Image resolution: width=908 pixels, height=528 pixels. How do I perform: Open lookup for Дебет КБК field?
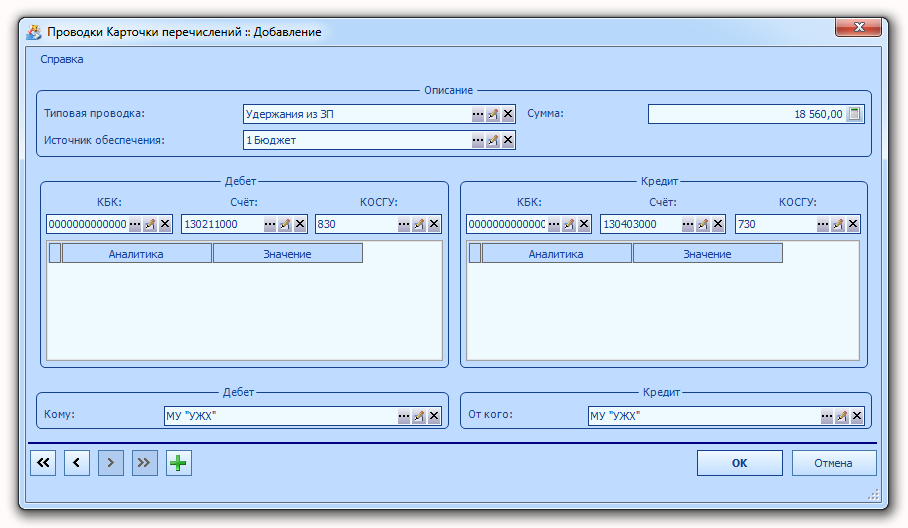pyautogui.click(x=135, y=224)
